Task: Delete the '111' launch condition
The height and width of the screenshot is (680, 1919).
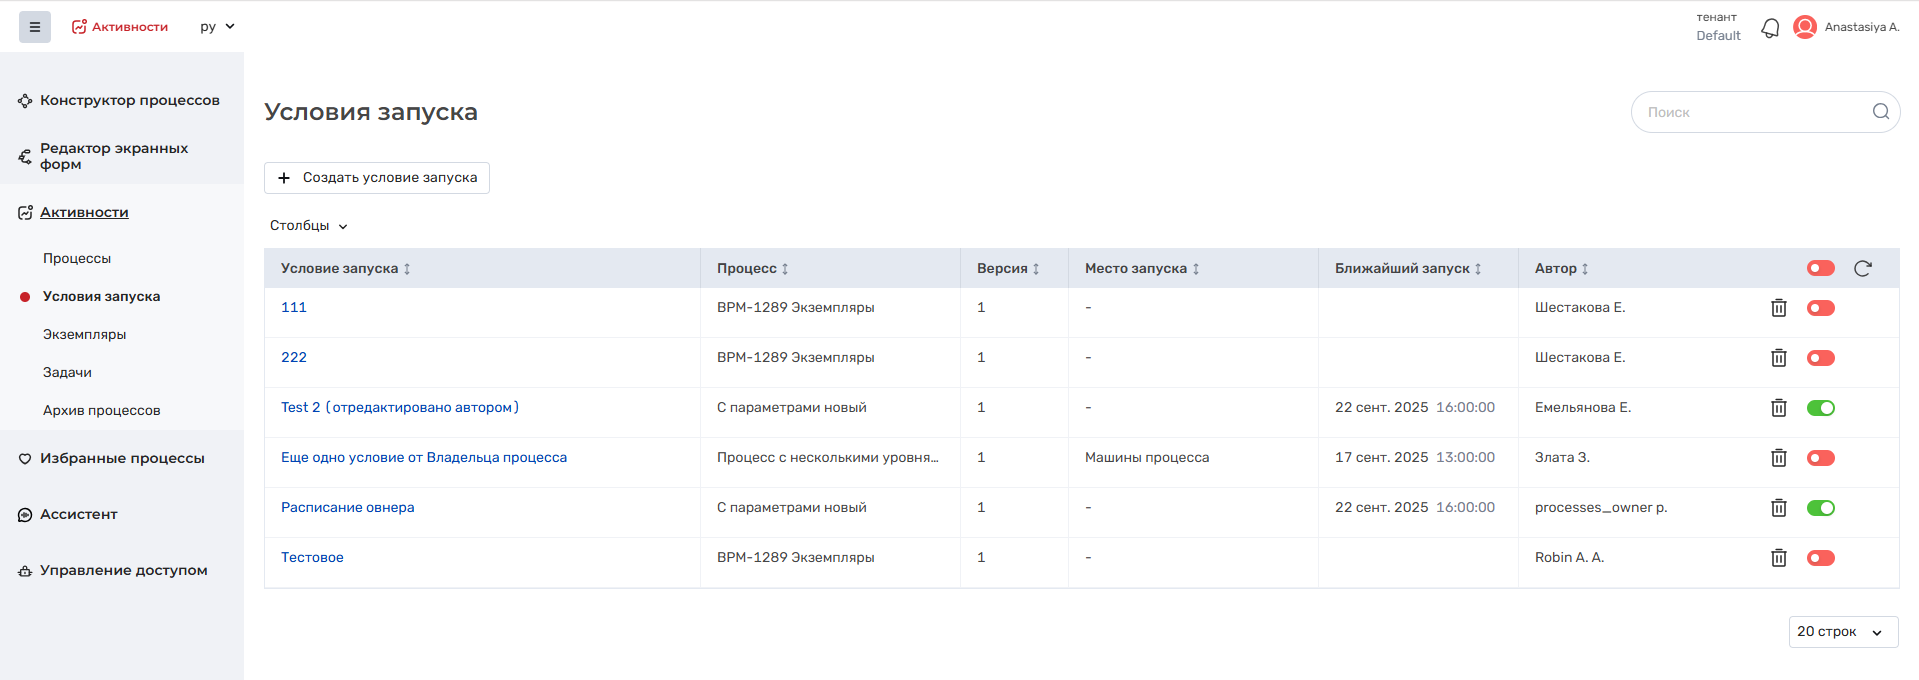Action: tap(1778, 308)
